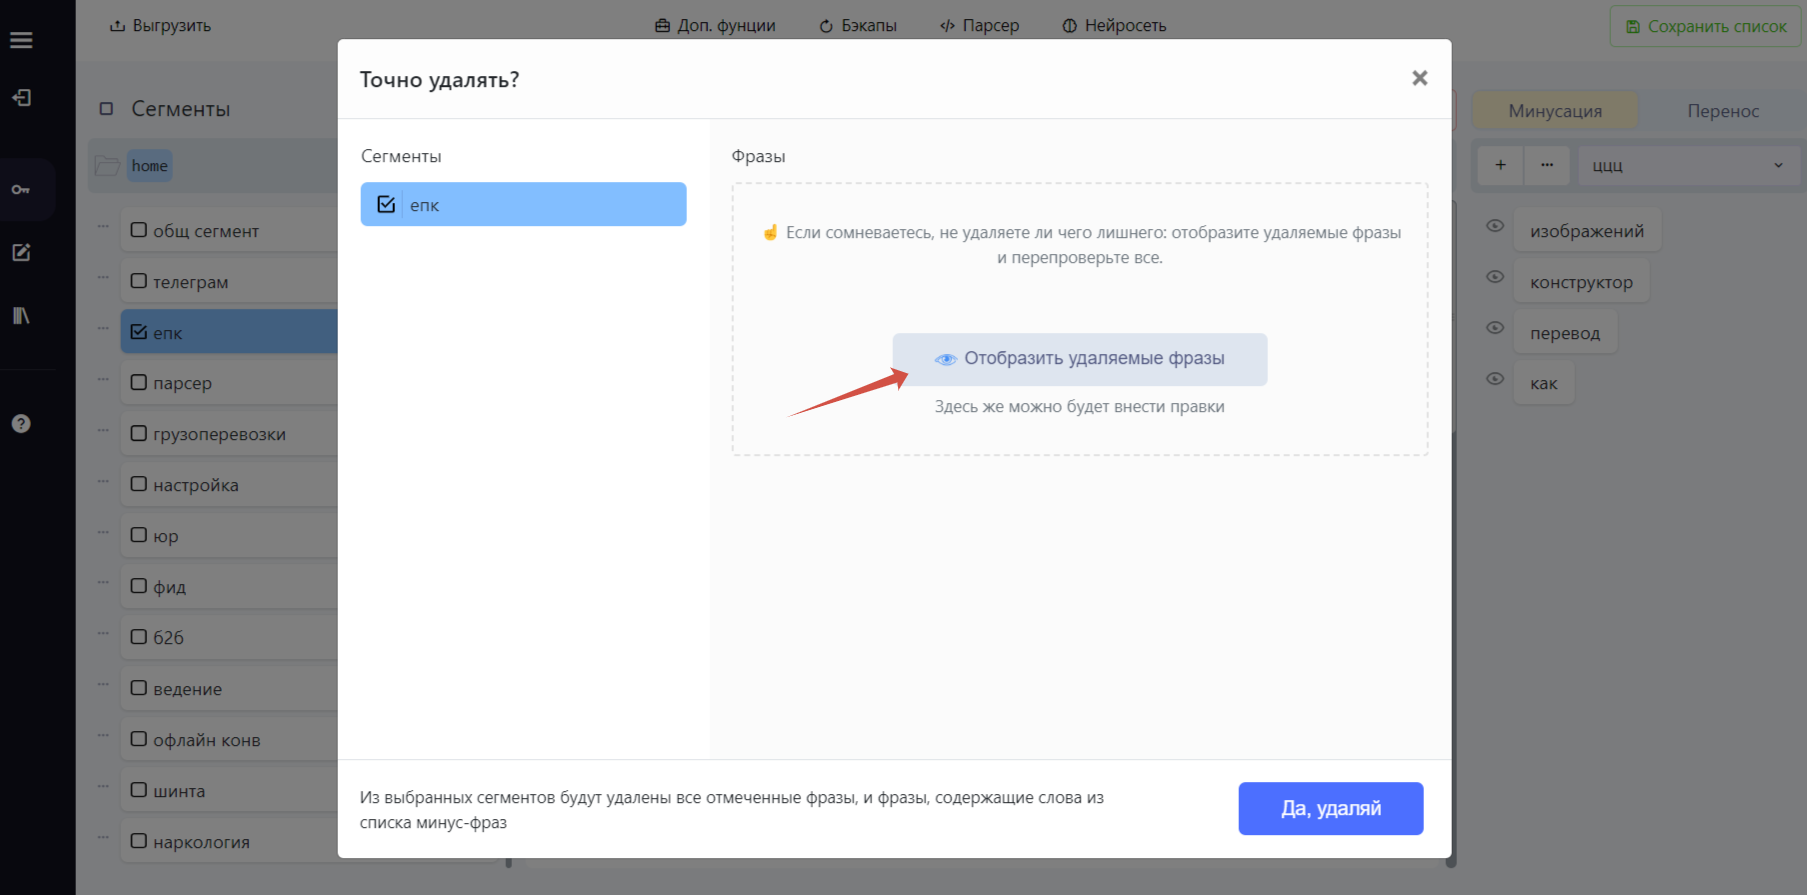Check the 'наркология' segment checkbox
The image size is (1807, 895).
139,841
